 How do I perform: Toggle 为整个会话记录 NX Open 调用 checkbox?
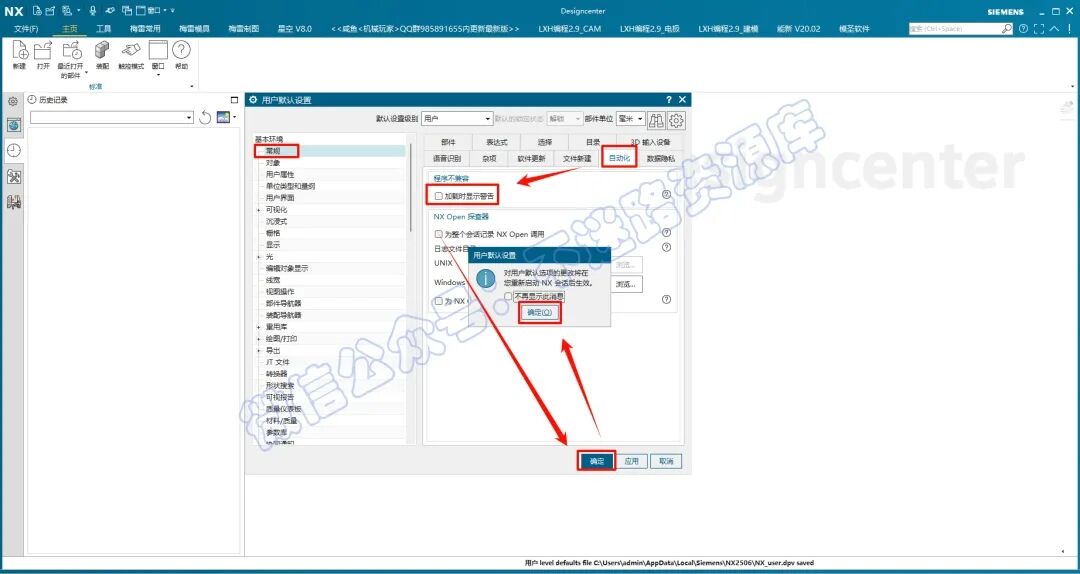click(439, 234)
